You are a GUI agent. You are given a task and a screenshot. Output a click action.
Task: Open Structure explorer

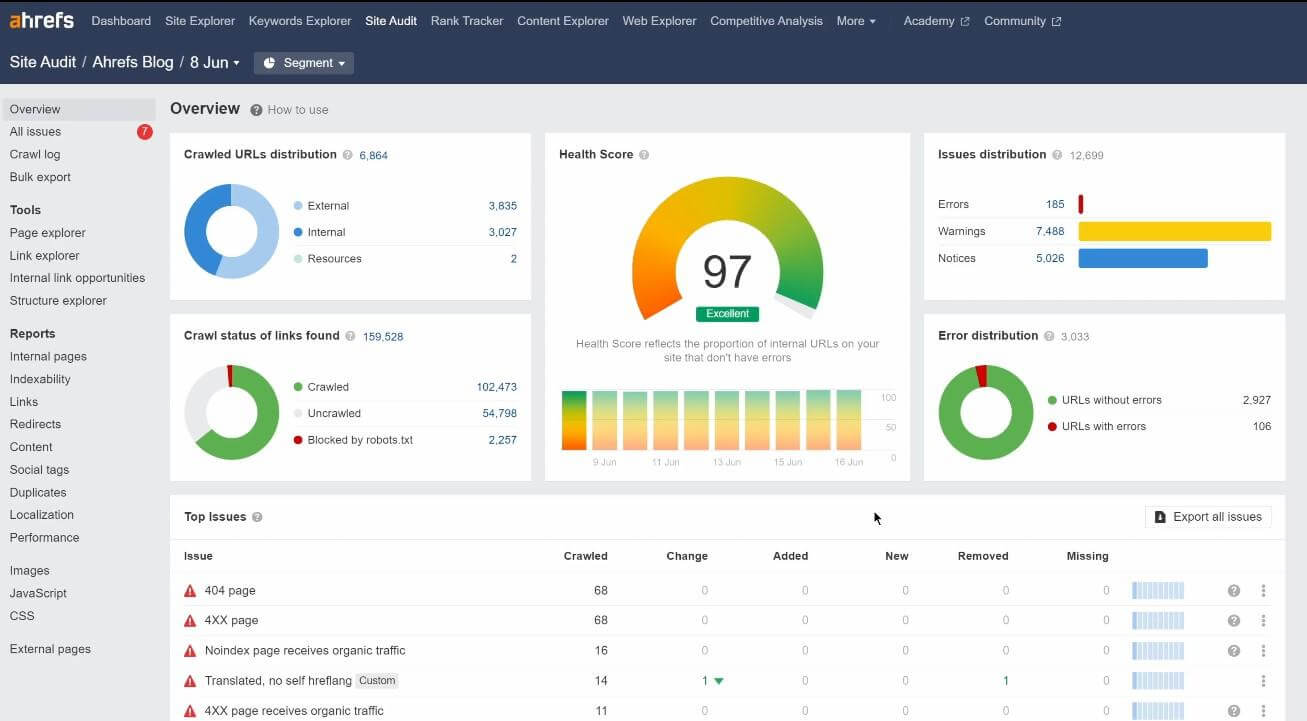point(58,301)
